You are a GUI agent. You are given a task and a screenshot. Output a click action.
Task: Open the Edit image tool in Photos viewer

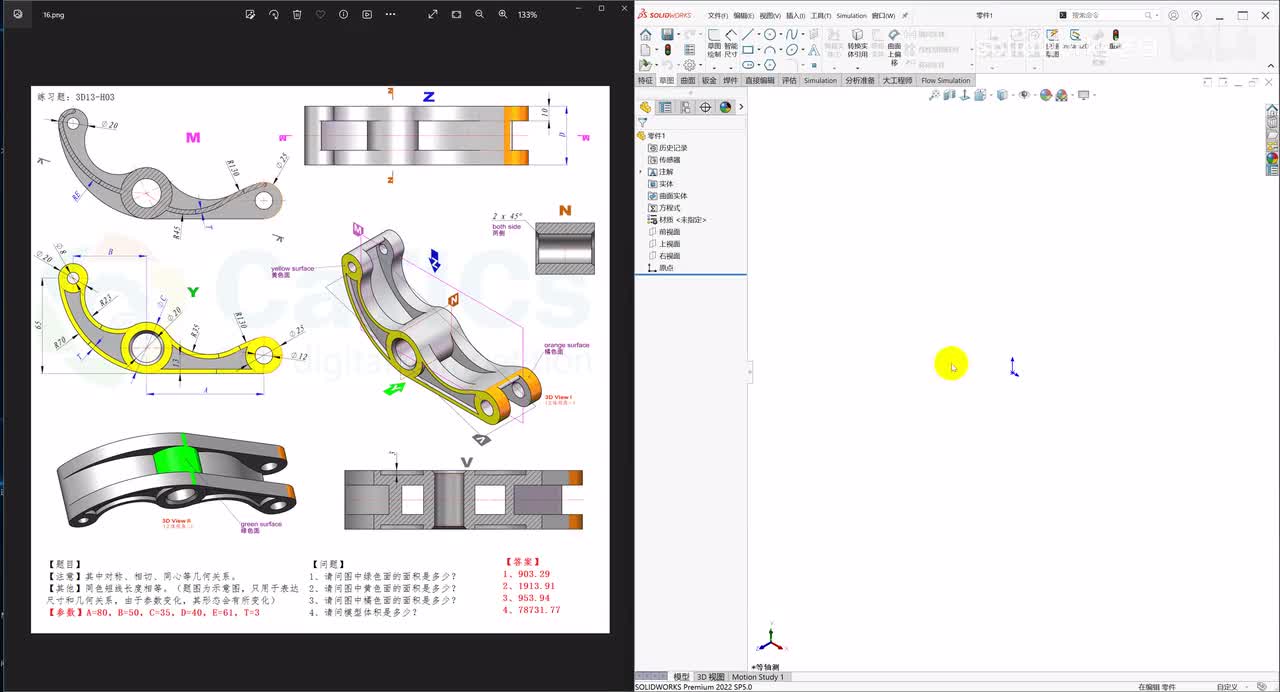click(250, 15)
